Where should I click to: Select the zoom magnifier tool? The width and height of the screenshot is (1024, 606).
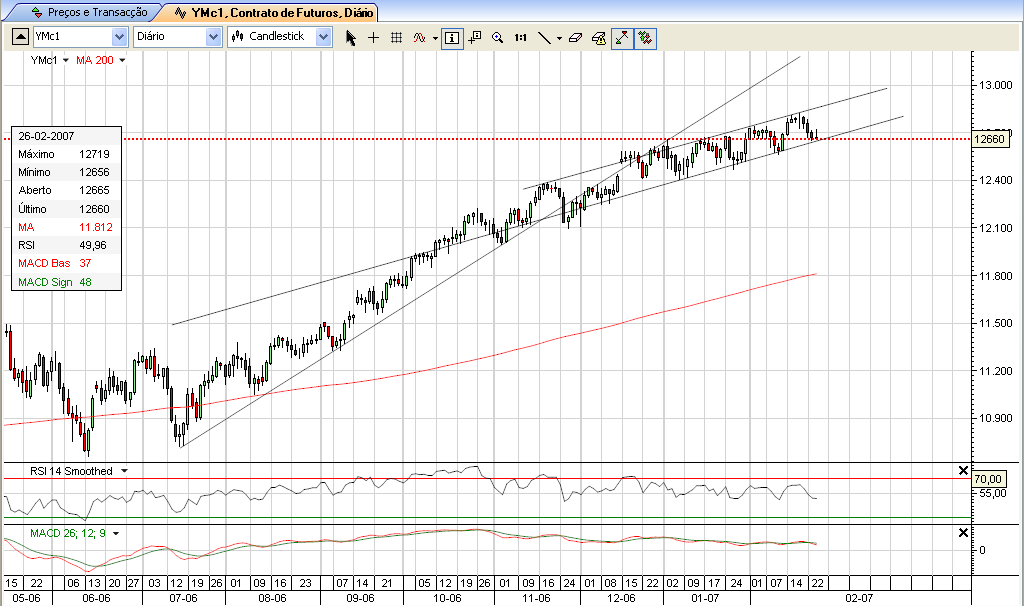pyautogui.click(x=497, y=37)
